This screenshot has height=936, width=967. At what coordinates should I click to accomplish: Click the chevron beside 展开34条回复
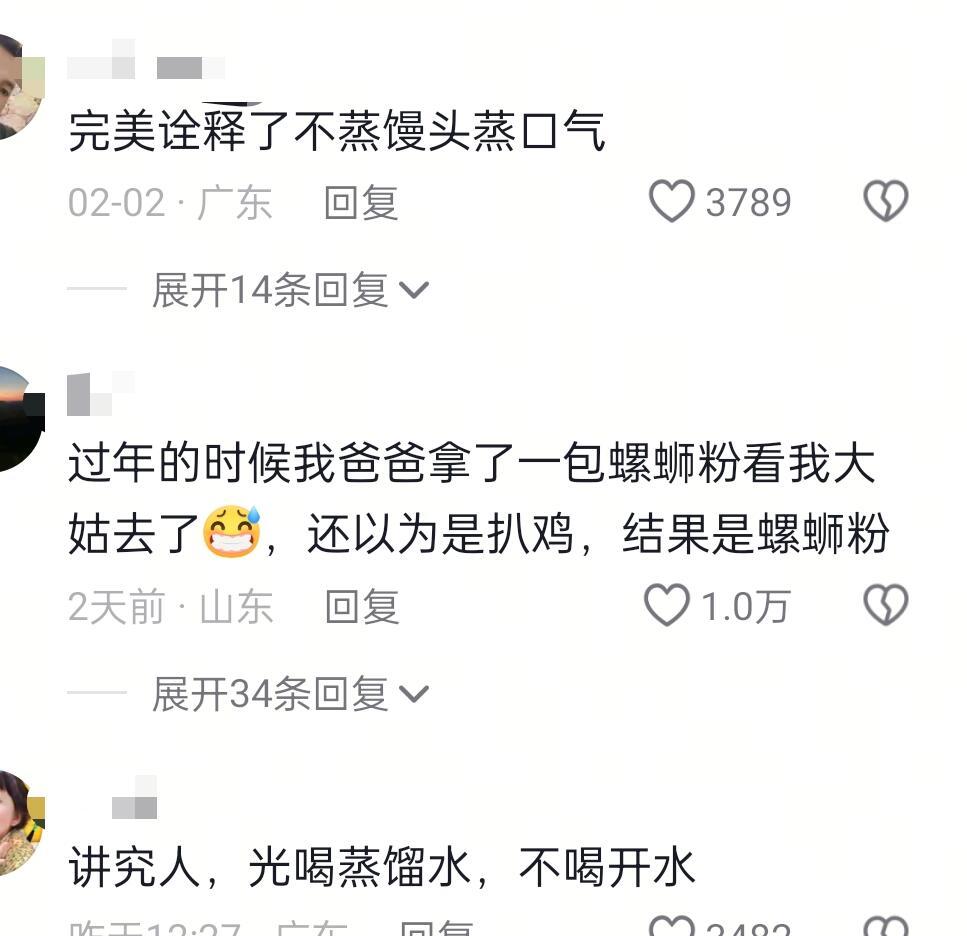[413, 694]
